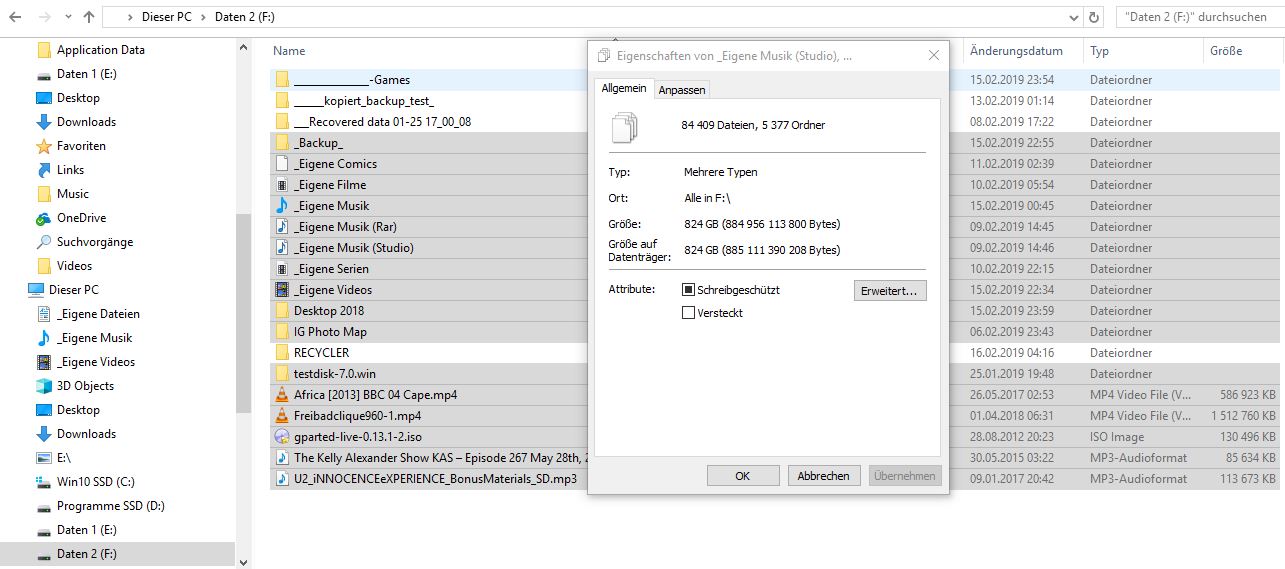Viewport: 1285px width, 569px height.
Task: Select Application Data in the sidebar
Action: (x=100, y=50)
